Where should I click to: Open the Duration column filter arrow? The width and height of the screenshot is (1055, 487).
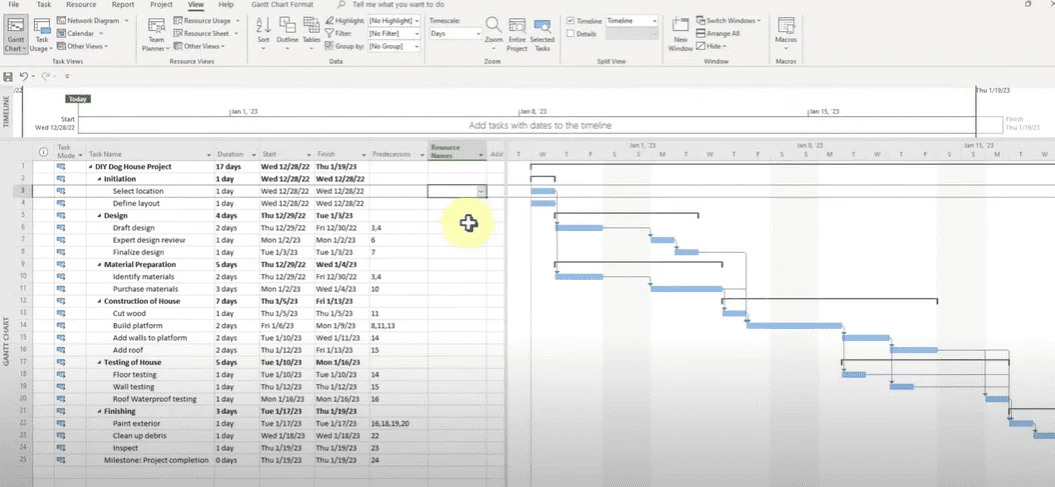[254, 154]
